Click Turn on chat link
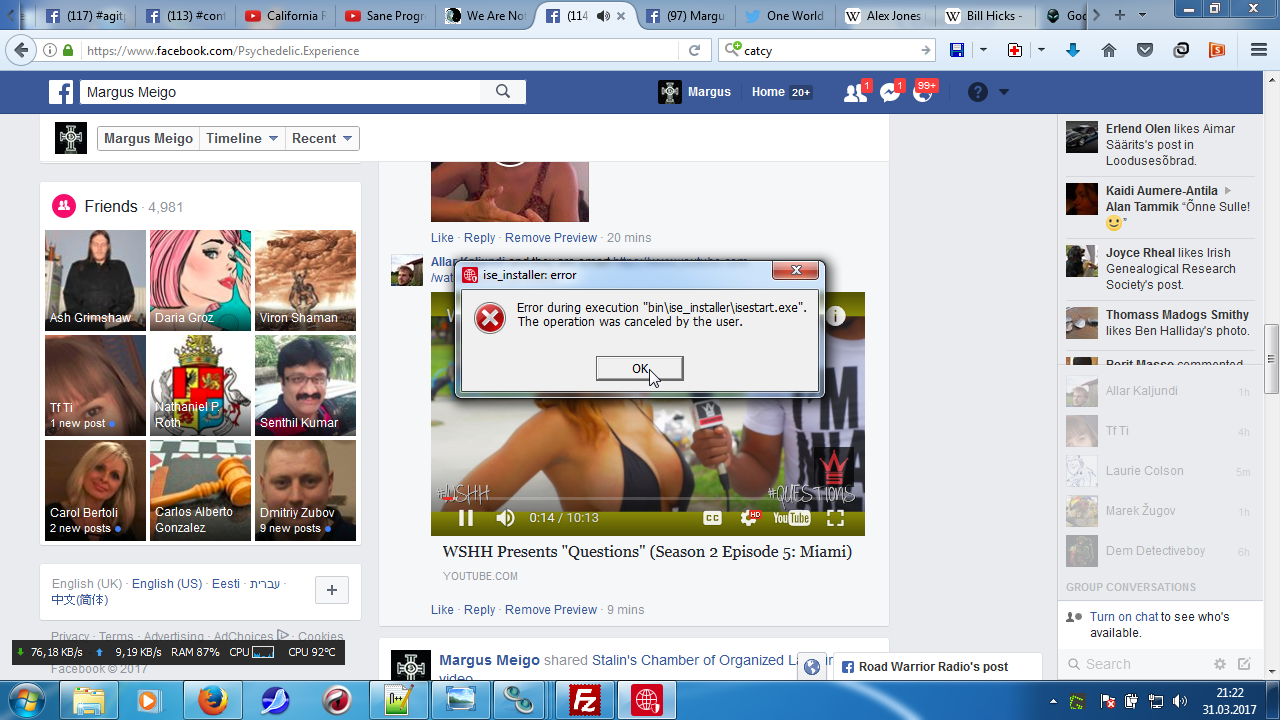 click(x=1124, y=617)
